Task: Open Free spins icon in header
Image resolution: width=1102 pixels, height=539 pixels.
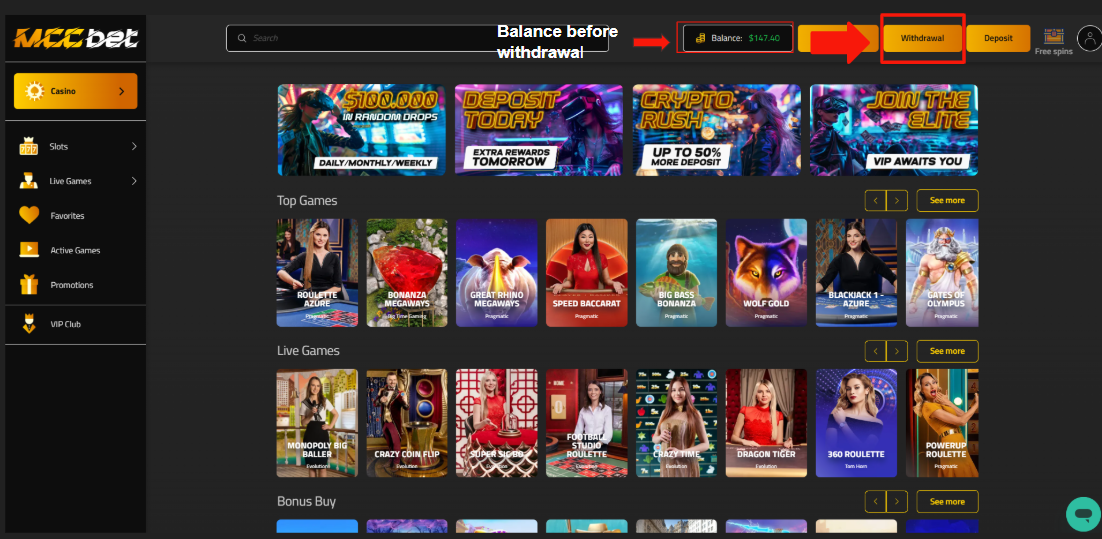Action: pyautogui.click(x=1053, y=37)
